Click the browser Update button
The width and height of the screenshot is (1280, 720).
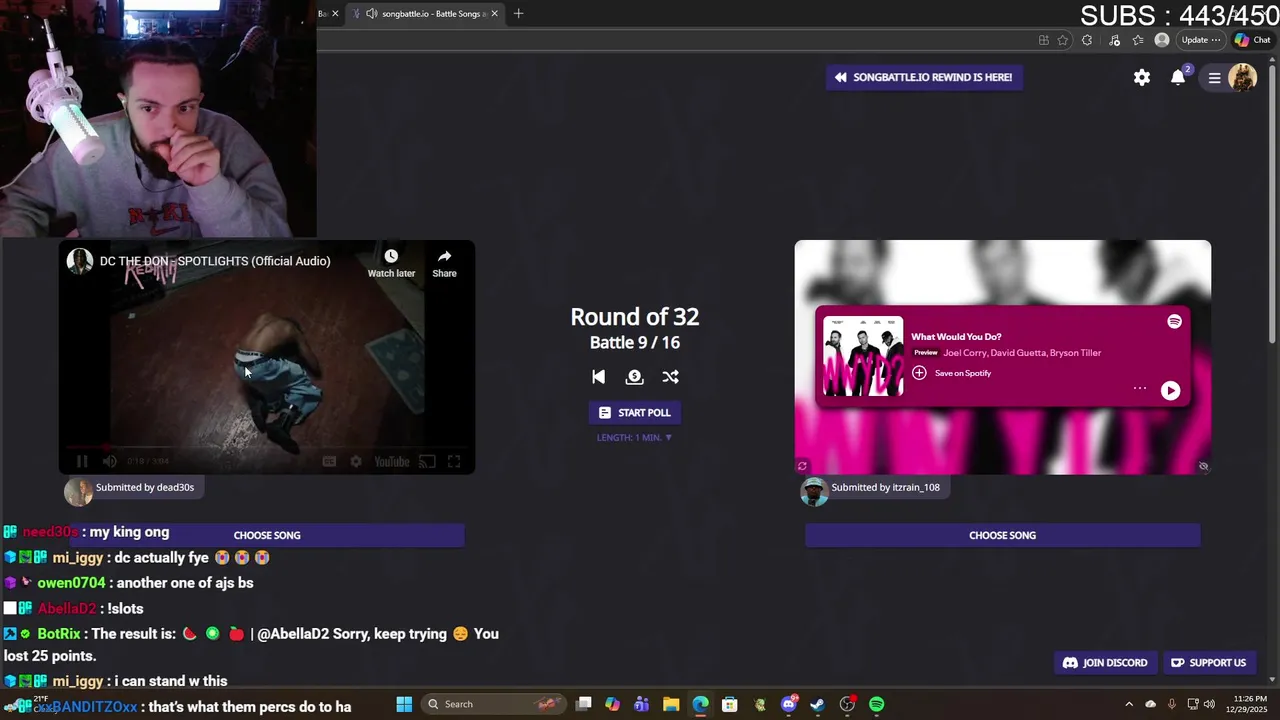[x=1200, y=40]
